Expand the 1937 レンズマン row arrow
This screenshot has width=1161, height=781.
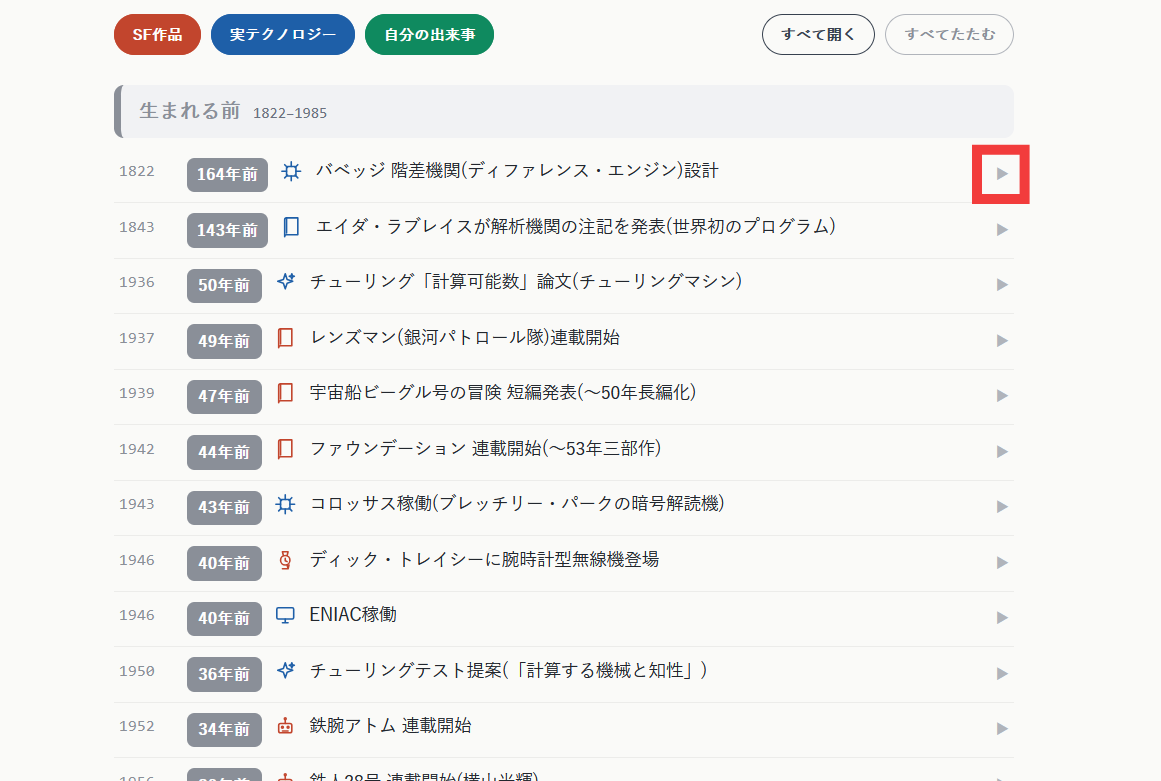[1002, 341]
